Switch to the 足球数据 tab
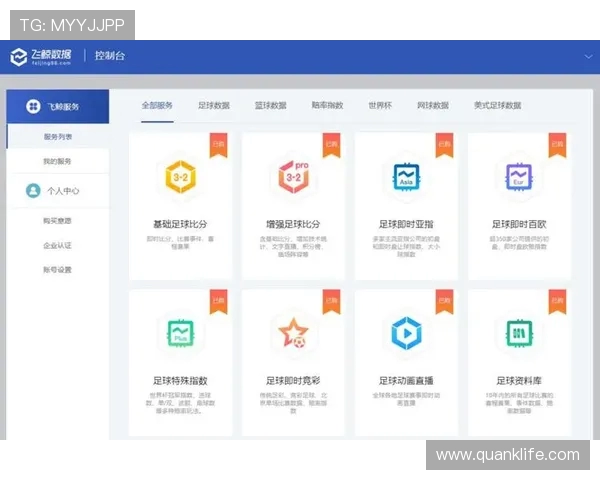Image resolution: width=600 pixels, height=480 pixels. point(214,105)
